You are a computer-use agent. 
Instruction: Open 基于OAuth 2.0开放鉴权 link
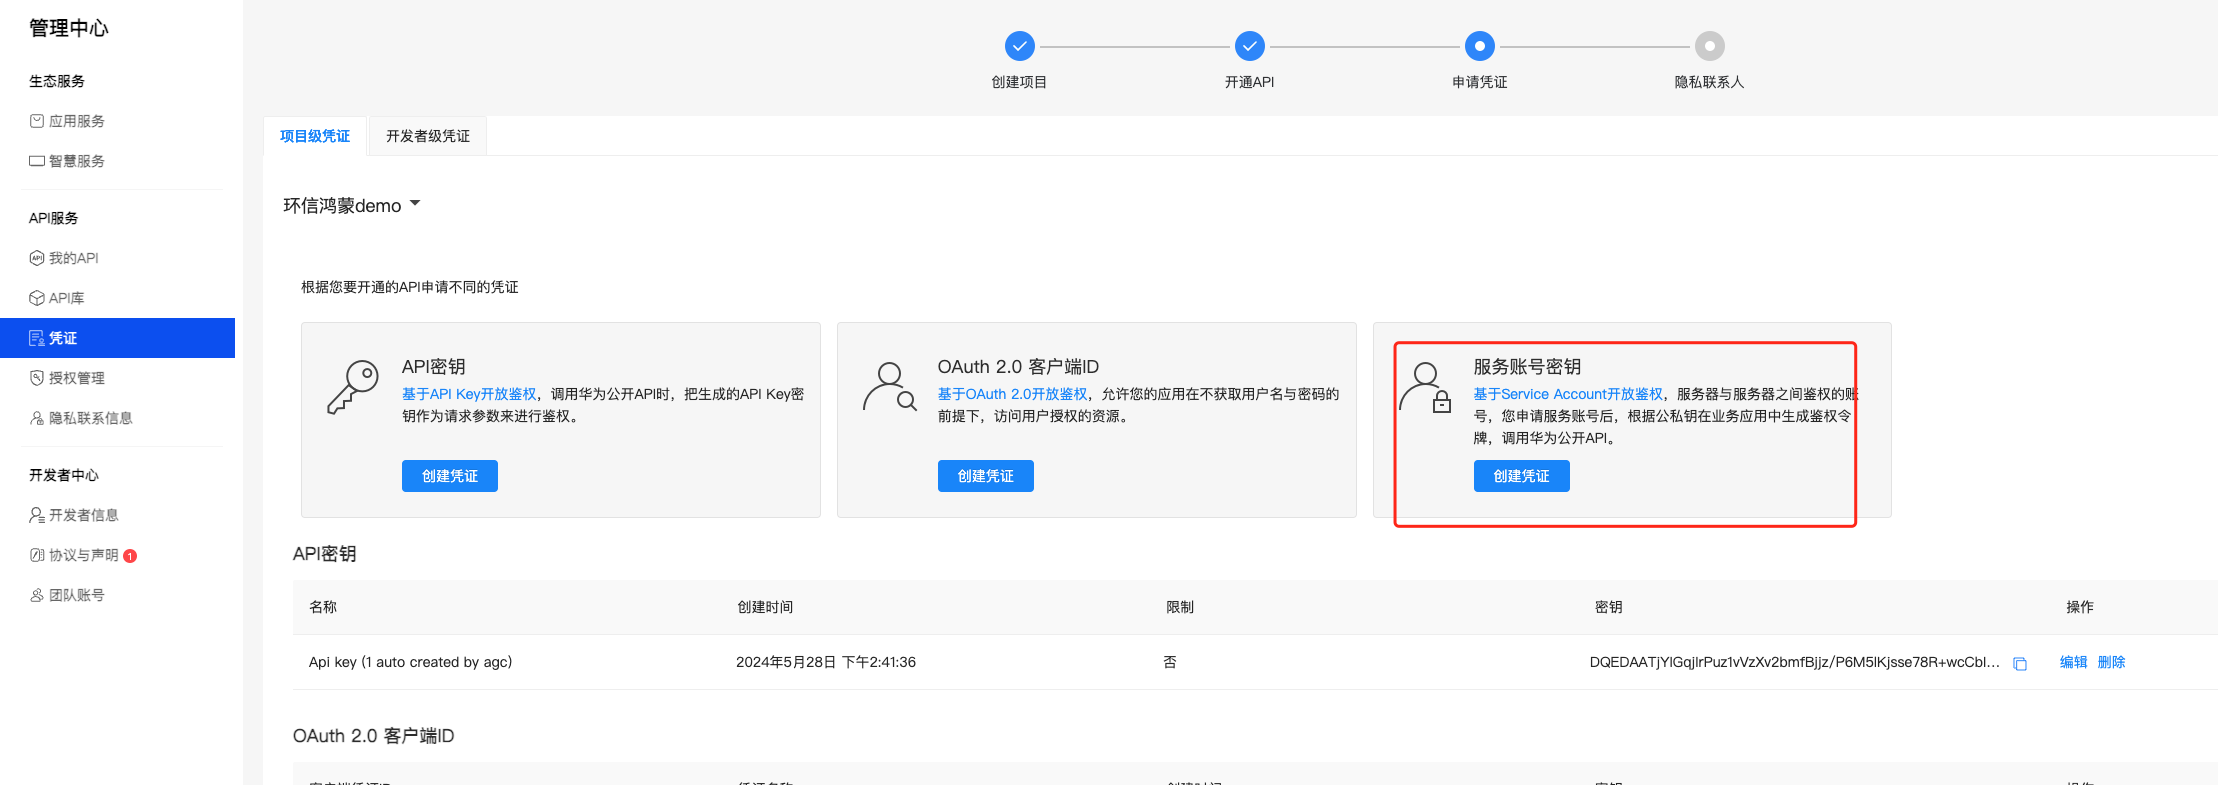[1012, 394]
